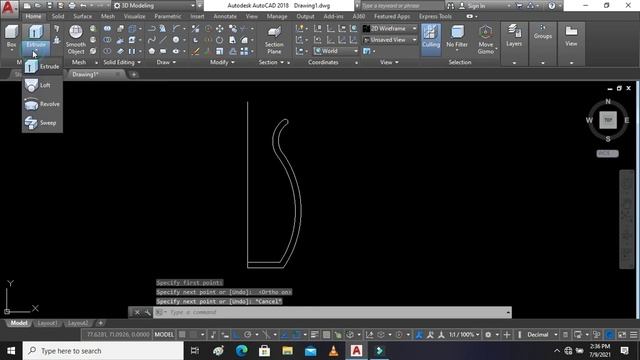Image resolution: width=640 pixels, height=360 pixels.
Task: Expand the Modify panel
Action: (x=222, y=62)
